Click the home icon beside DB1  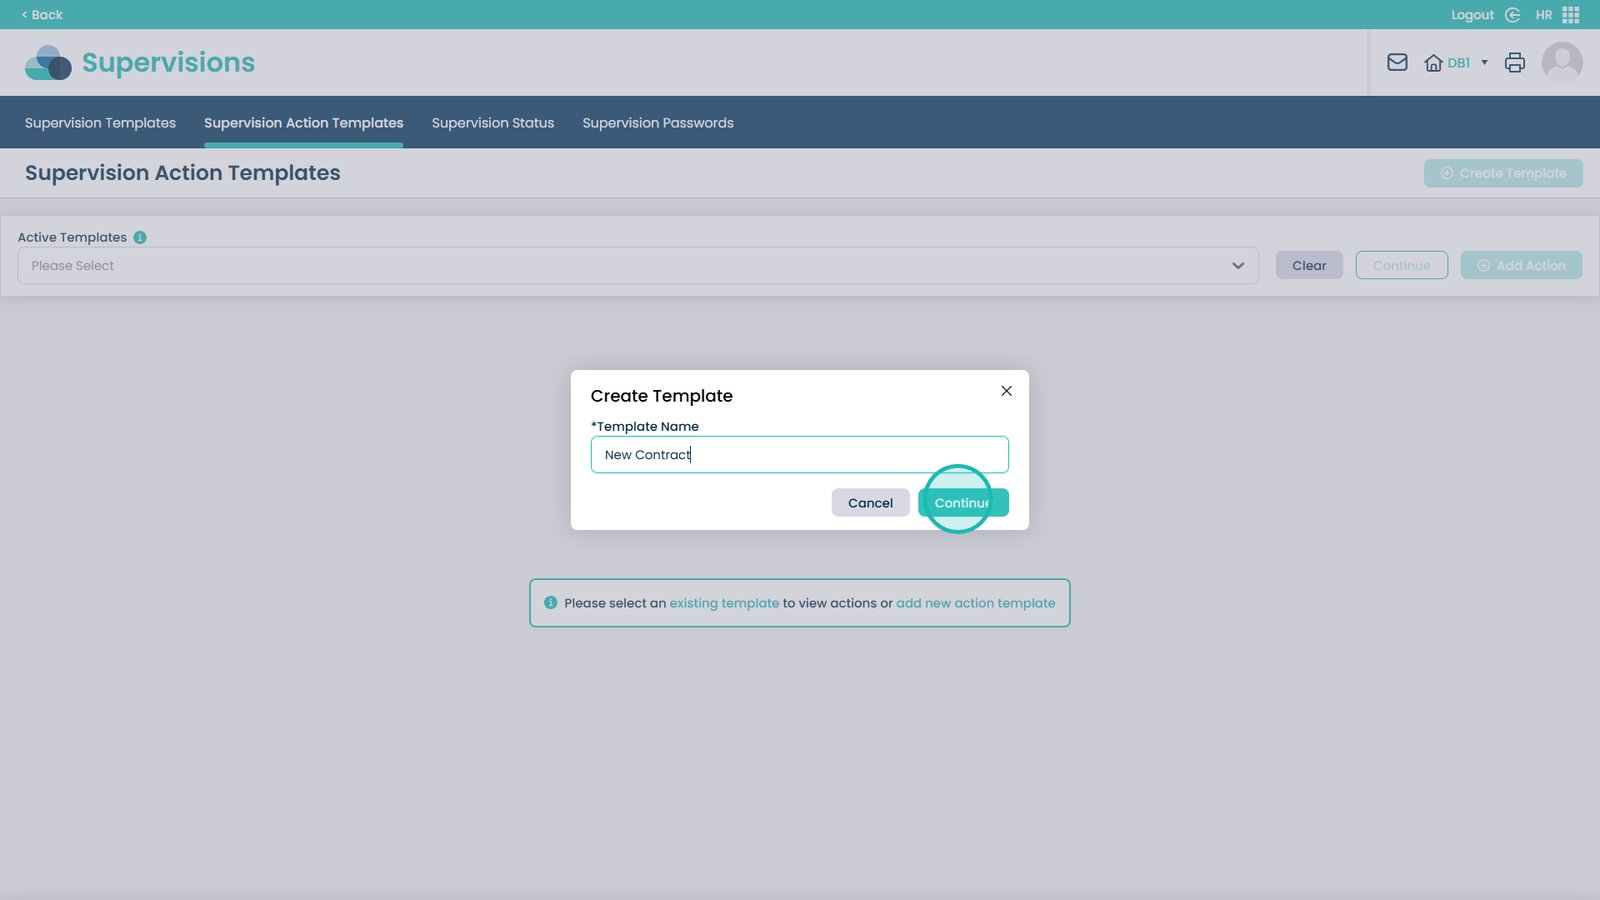coord(1433,63)
